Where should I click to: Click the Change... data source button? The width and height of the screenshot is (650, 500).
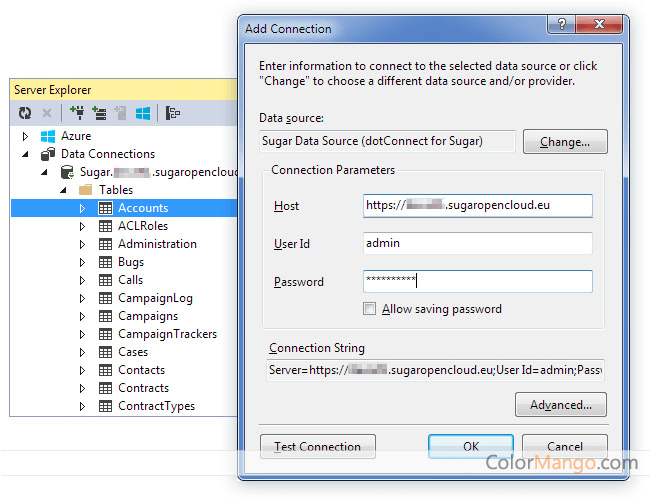(564, 142)
